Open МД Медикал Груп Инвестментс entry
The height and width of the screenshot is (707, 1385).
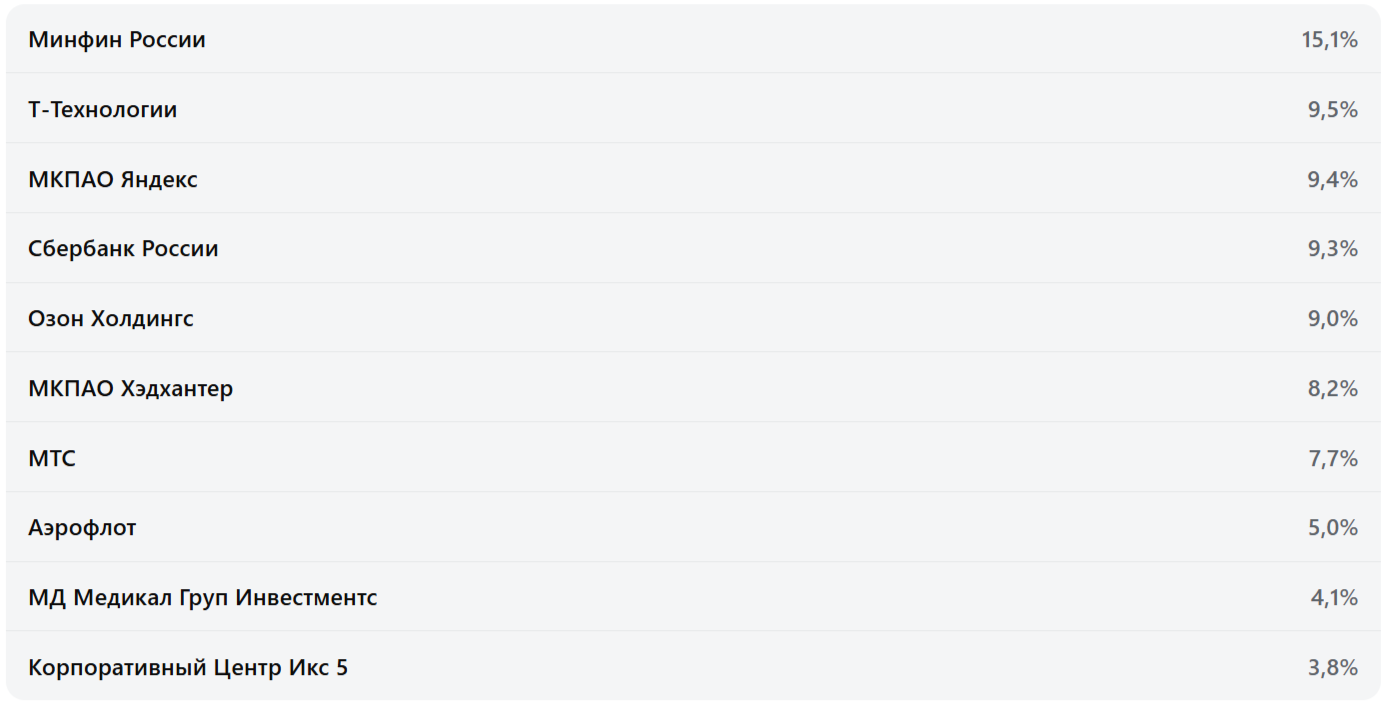tap(203, 598)
